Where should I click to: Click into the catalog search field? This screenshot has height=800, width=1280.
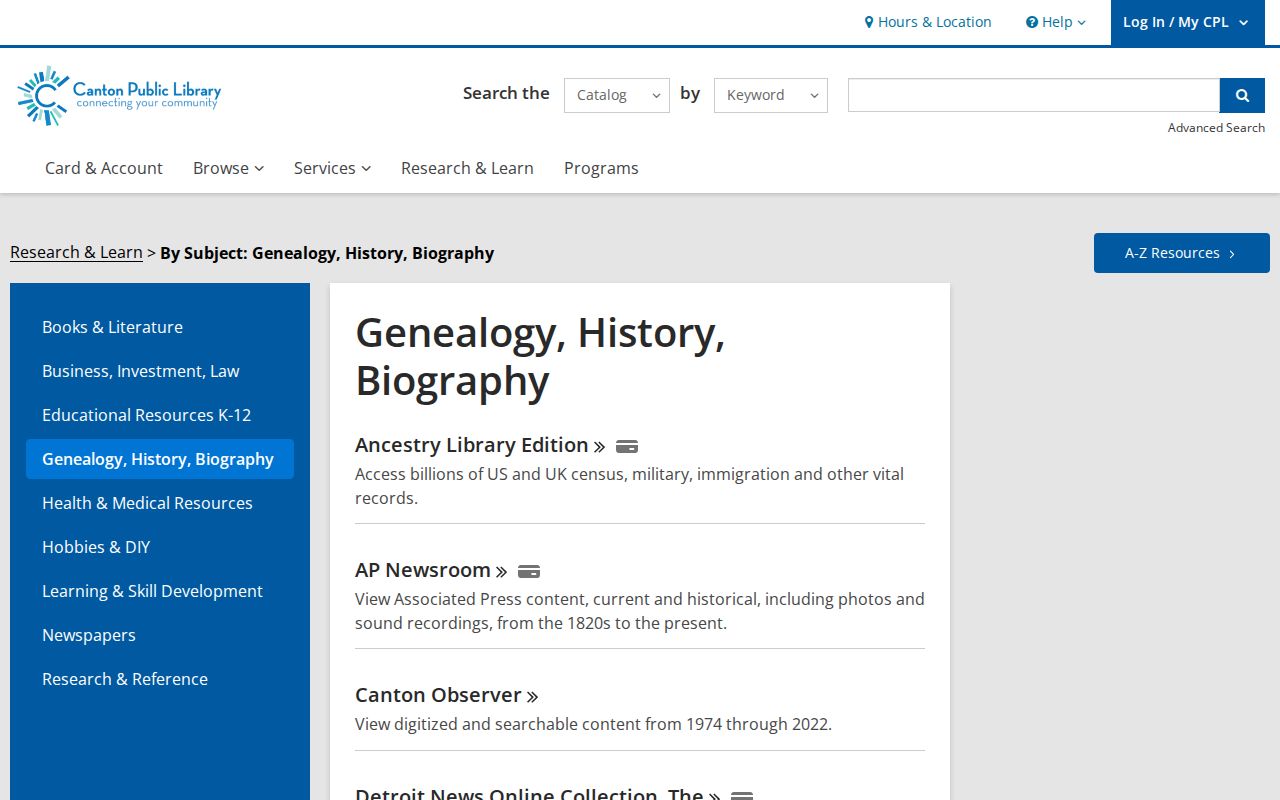(1034, 95)
